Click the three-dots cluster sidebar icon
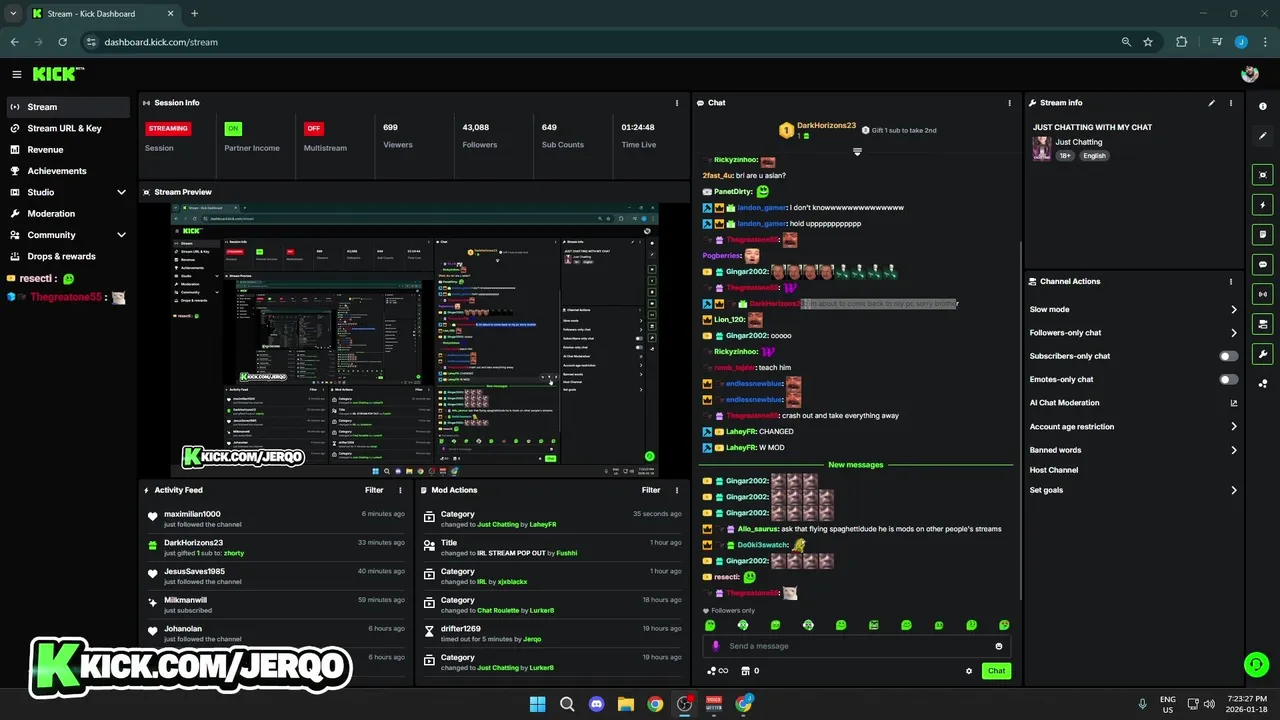 1263,383
